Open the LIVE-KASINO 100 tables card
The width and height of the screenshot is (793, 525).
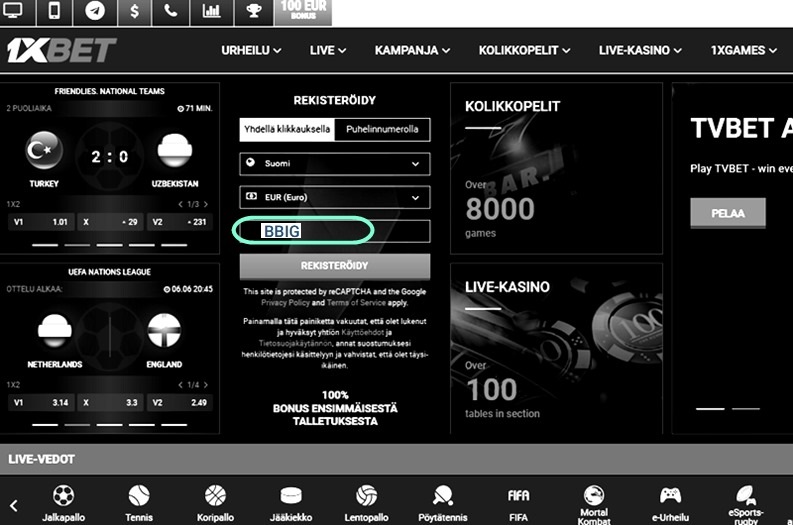pos(556,348)
